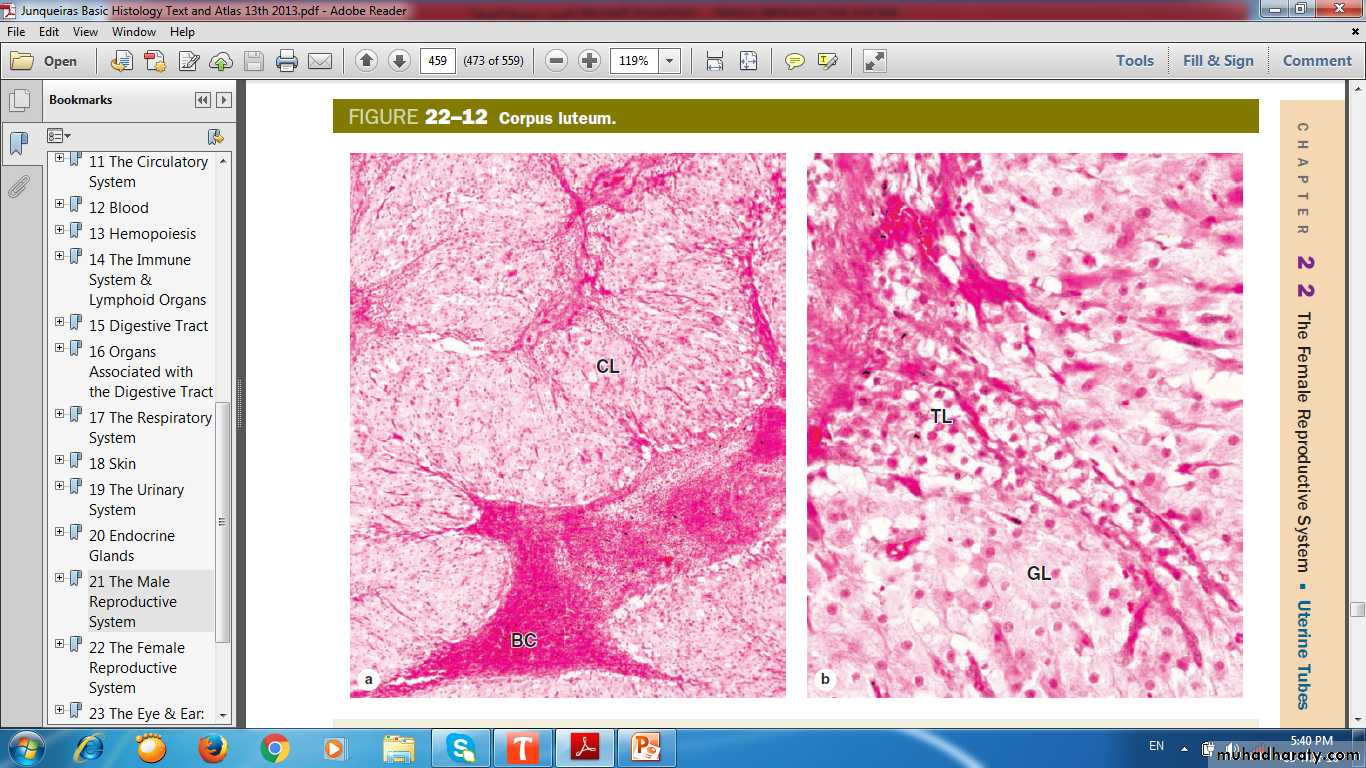This screenshot has width=1366, height=768.
Task: Go to previous page with up arrow
Action: click(366, 61)
